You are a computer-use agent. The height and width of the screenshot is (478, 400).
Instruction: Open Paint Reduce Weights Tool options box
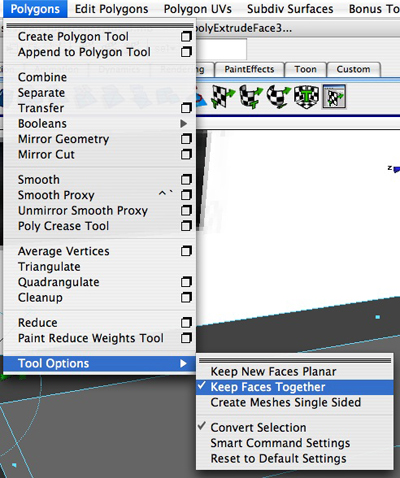pyautogui.click(x=186, y=338)
